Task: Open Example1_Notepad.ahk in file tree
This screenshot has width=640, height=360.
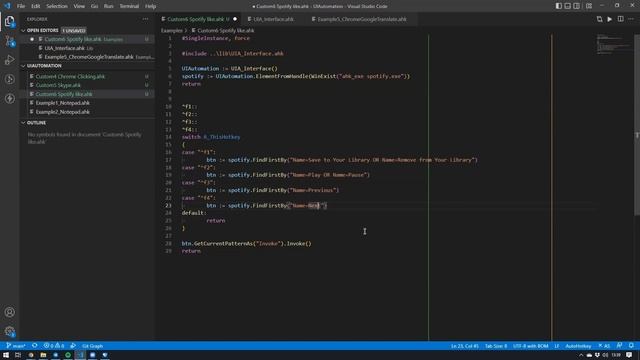Action: tap(62, 103)
